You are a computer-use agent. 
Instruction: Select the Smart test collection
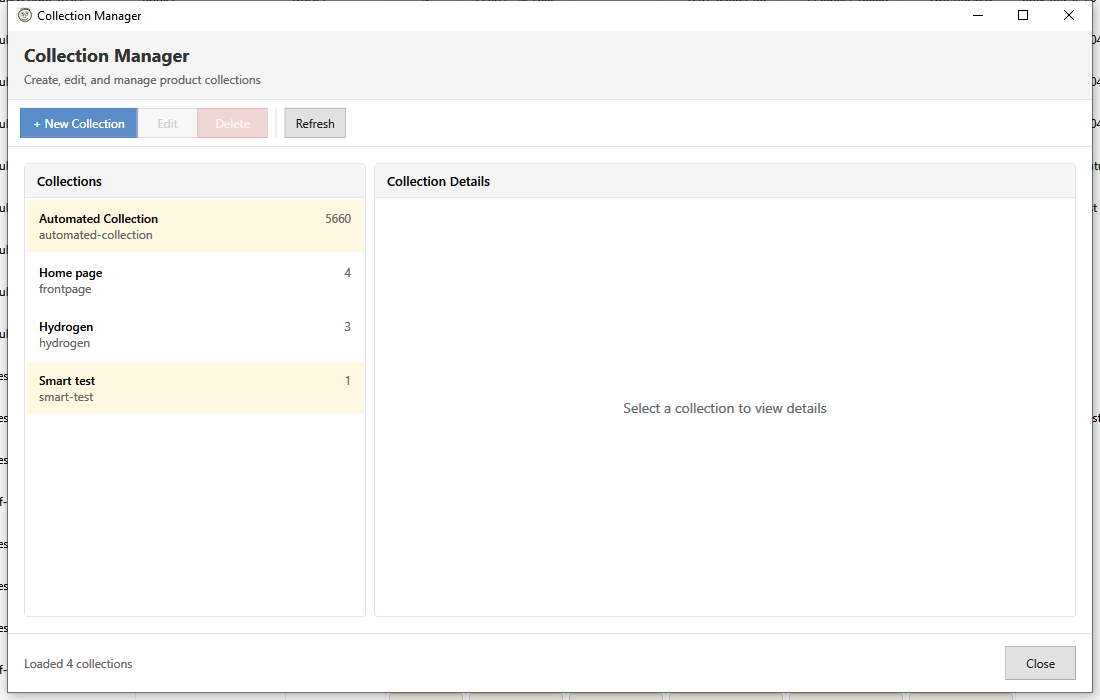point(67,381)
